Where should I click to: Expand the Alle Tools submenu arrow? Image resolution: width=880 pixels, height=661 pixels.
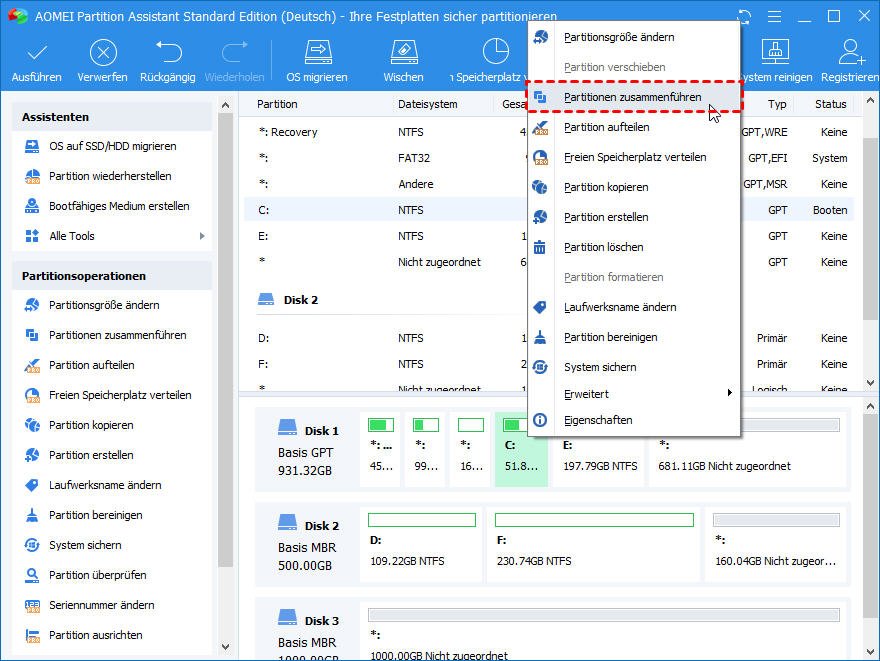(202, 236)
